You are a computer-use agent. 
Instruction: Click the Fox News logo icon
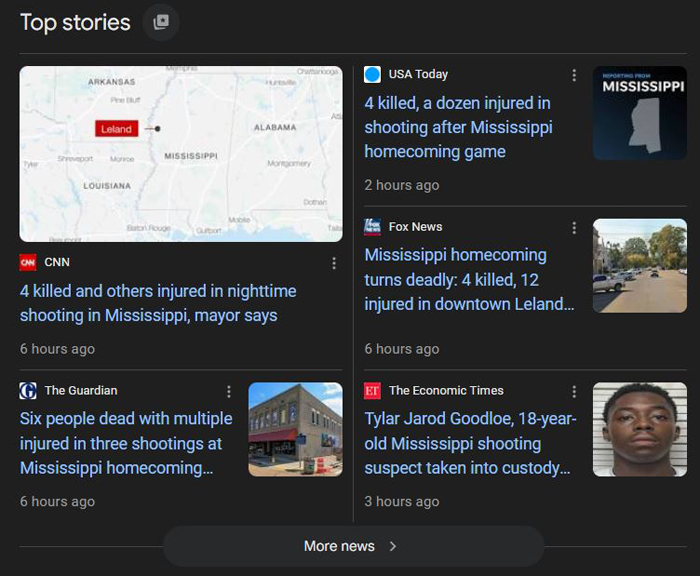coord(373,227)
